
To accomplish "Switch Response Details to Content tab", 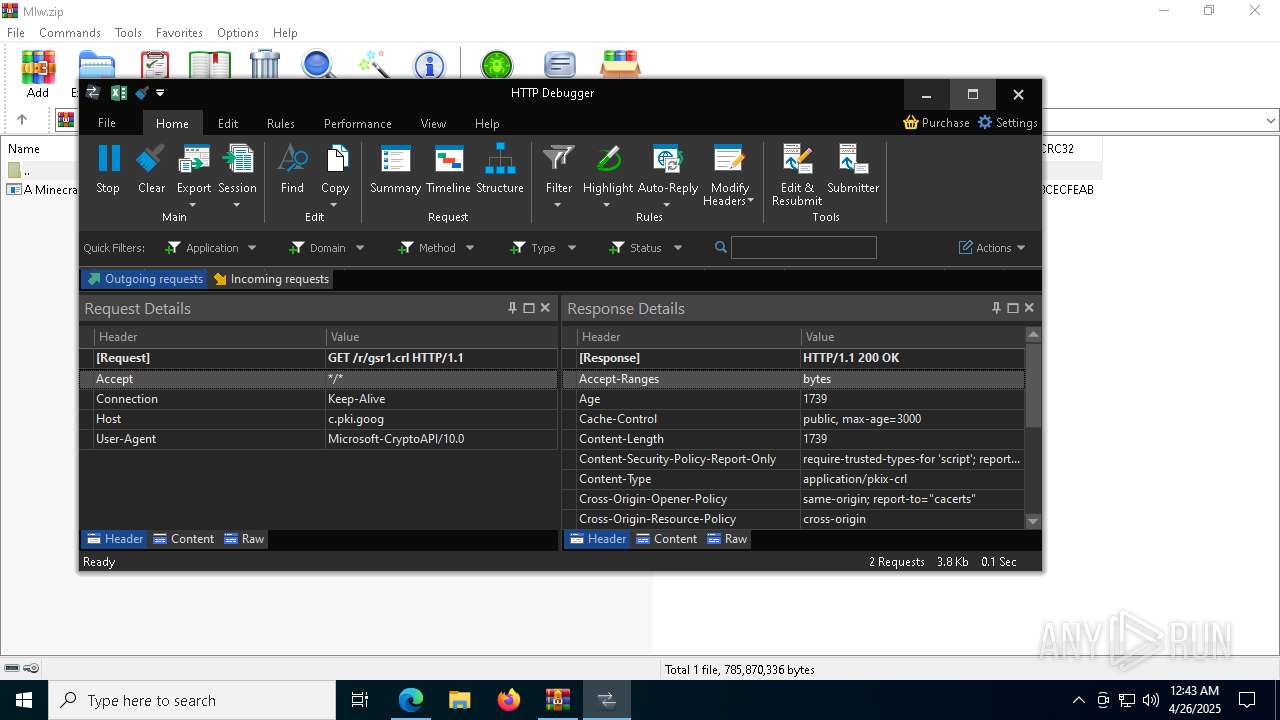I will 666,539.
